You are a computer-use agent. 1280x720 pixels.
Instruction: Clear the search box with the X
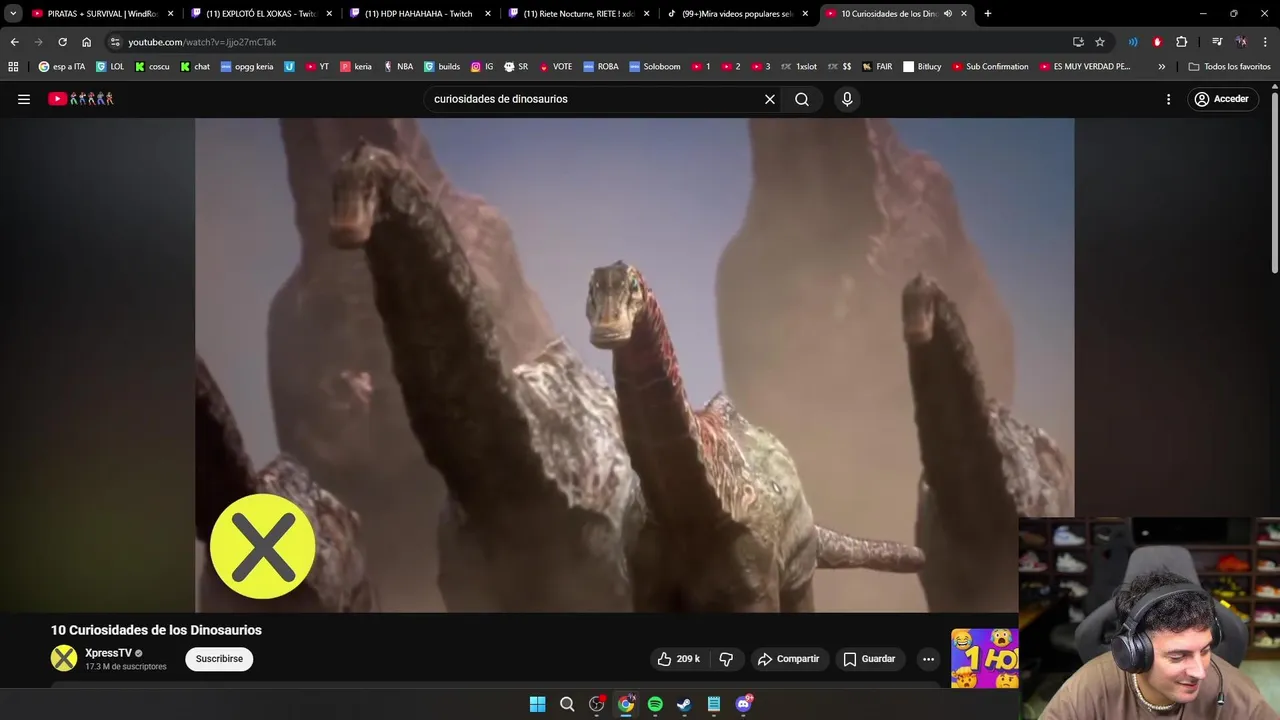[x=770, y=99]
